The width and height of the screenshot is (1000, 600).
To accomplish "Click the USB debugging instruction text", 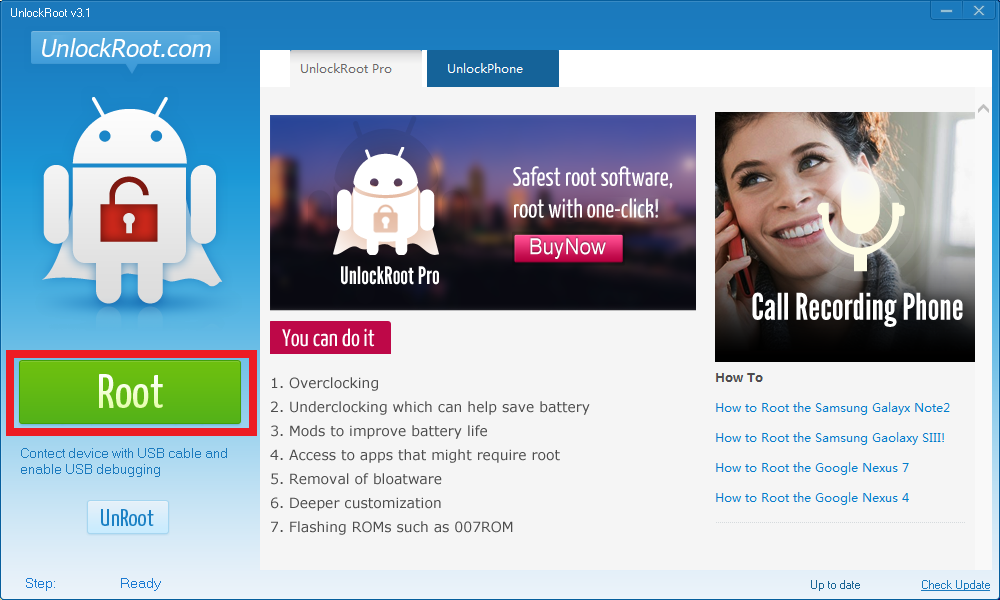I will (x=124, y=462).
